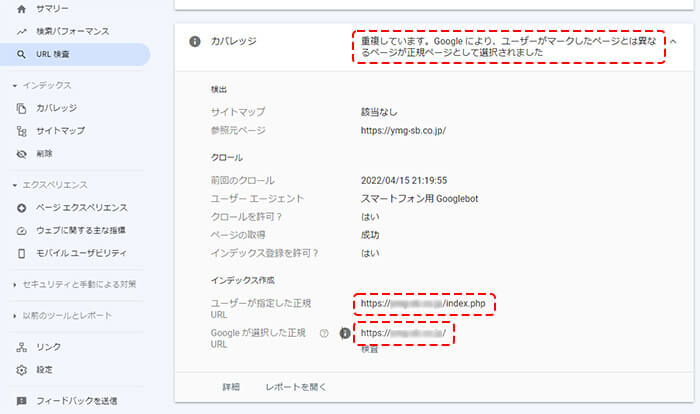
Task: Click ユーザーが指定した正規 URL label
Action: click(x=261, y=309)
